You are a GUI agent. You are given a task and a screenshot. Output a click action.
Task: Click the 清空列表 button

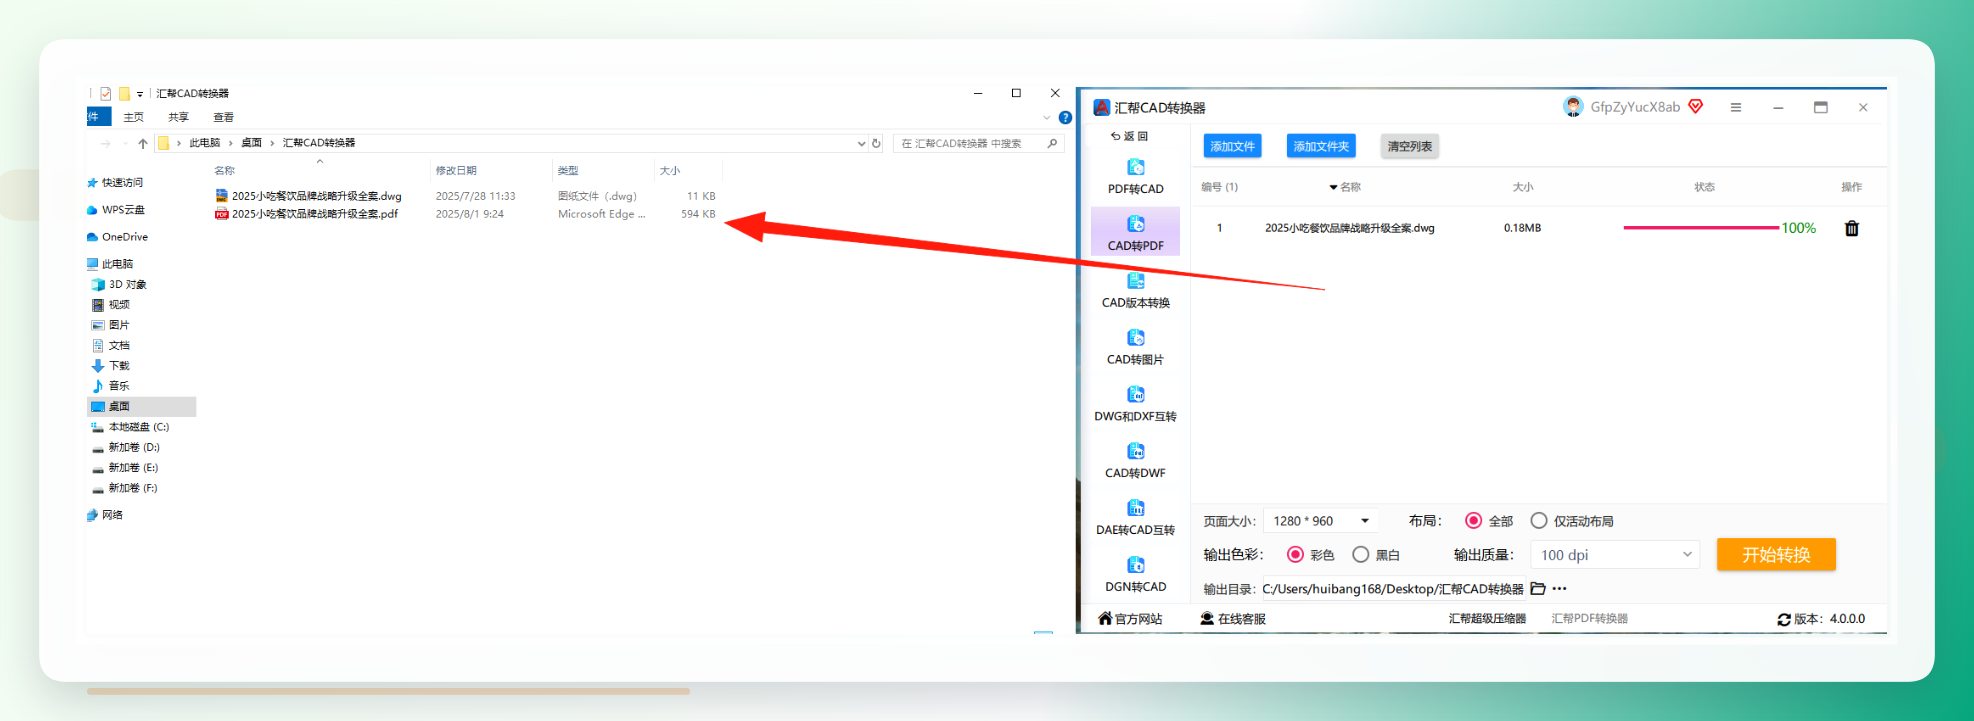pyautogui.click(x=1409, y=146)
